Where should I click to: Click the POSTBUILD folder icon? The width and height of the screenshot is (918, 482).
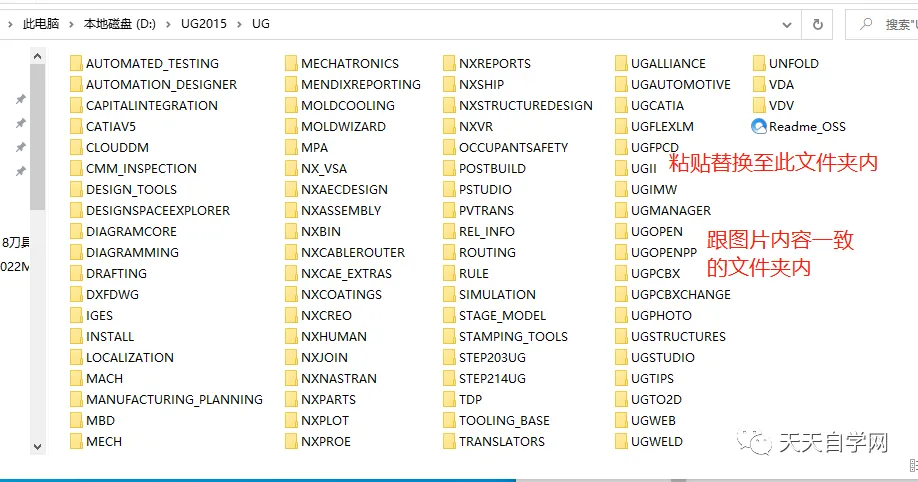click(449, 169)
